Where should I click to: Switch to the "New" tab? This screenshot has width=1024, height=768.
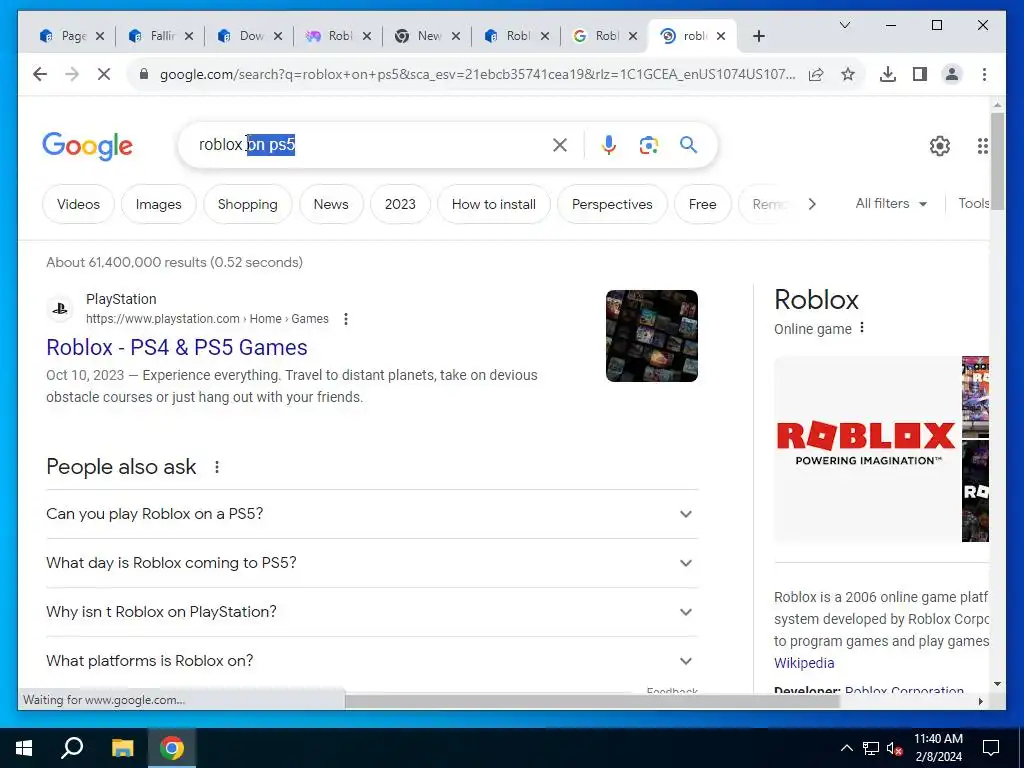point(427,37)
